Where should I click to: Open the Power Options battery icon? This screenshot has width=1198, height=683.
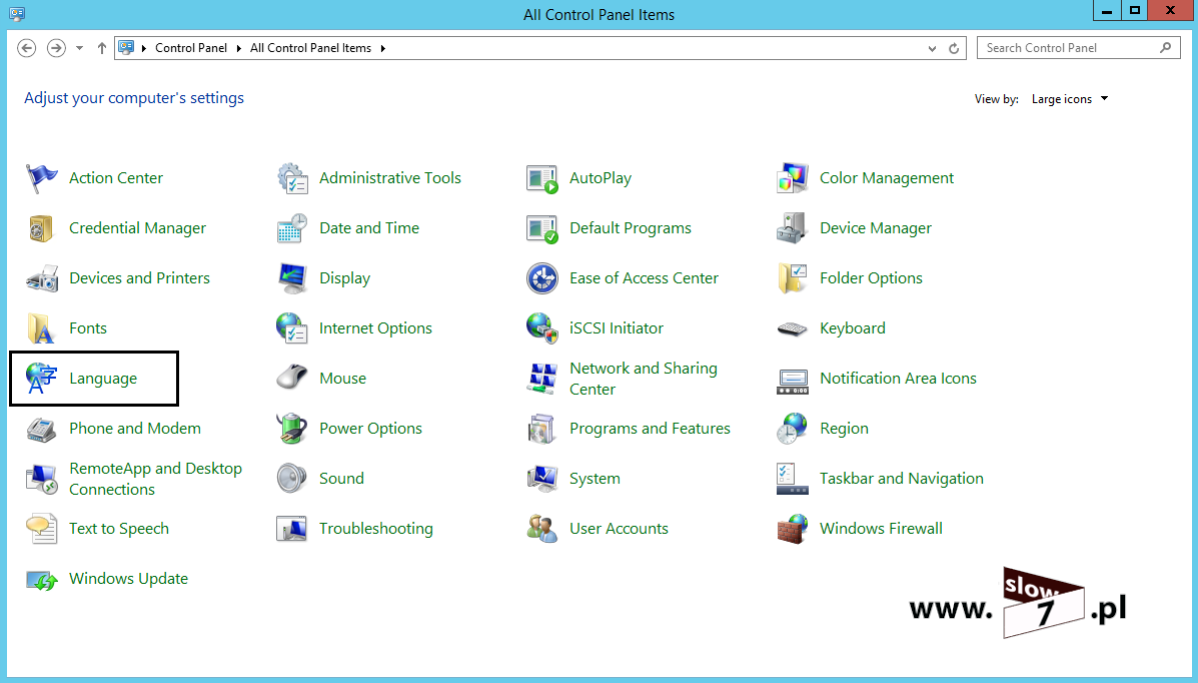click(291, 429)
